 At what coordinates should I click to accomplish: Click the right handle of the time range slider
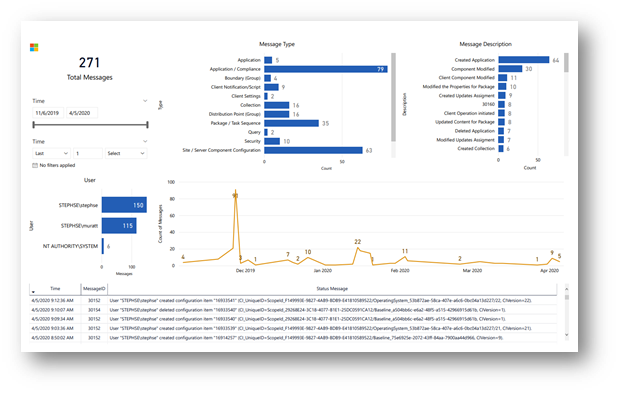(x=147, y=125)
